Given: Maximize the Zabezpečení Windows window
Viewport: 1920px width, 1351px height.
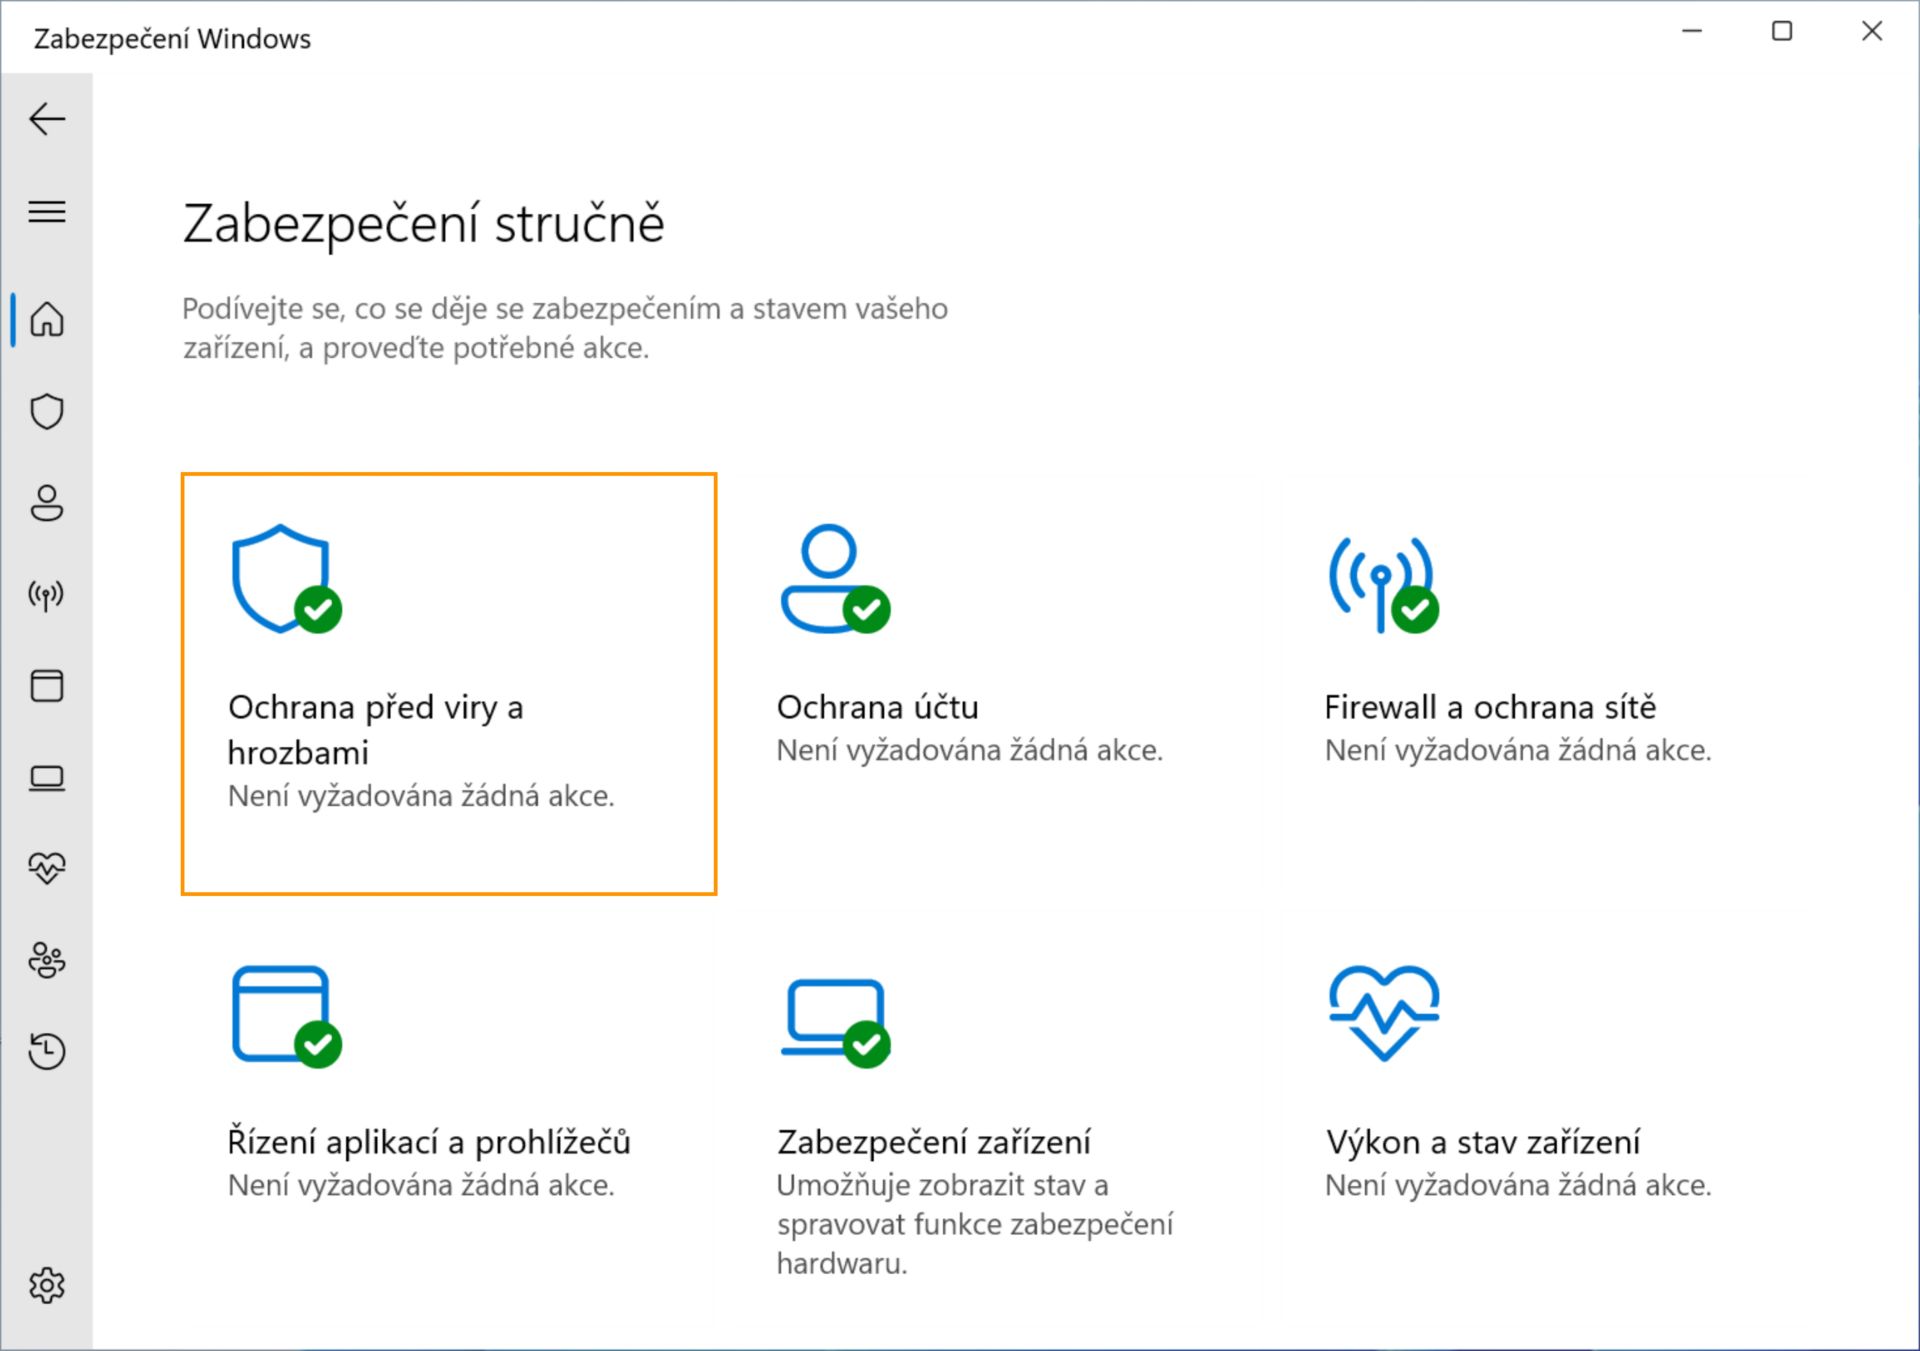Looking at the screenshot, I should [1782, 32].
